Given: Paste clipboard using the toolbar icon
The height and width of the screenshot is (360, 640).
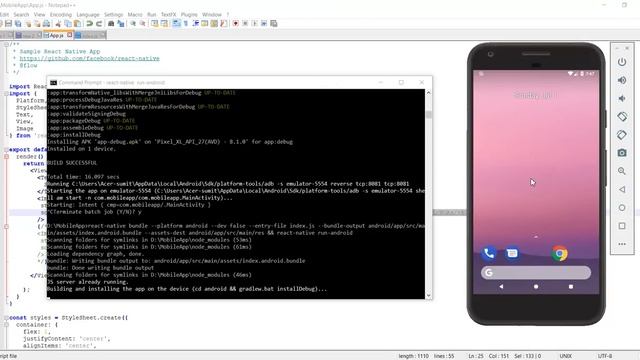Looking at the screenshot, I should tap(78, 24).
